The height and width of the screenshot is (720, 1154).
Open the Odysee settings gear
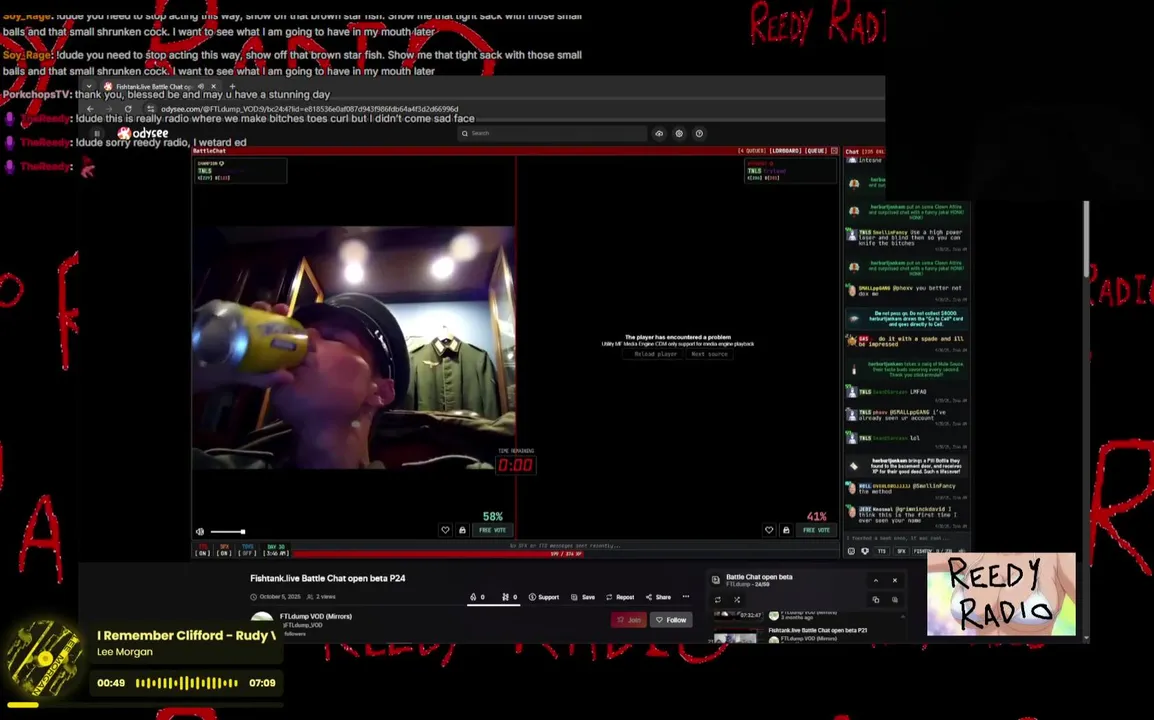tap(679, 133)
